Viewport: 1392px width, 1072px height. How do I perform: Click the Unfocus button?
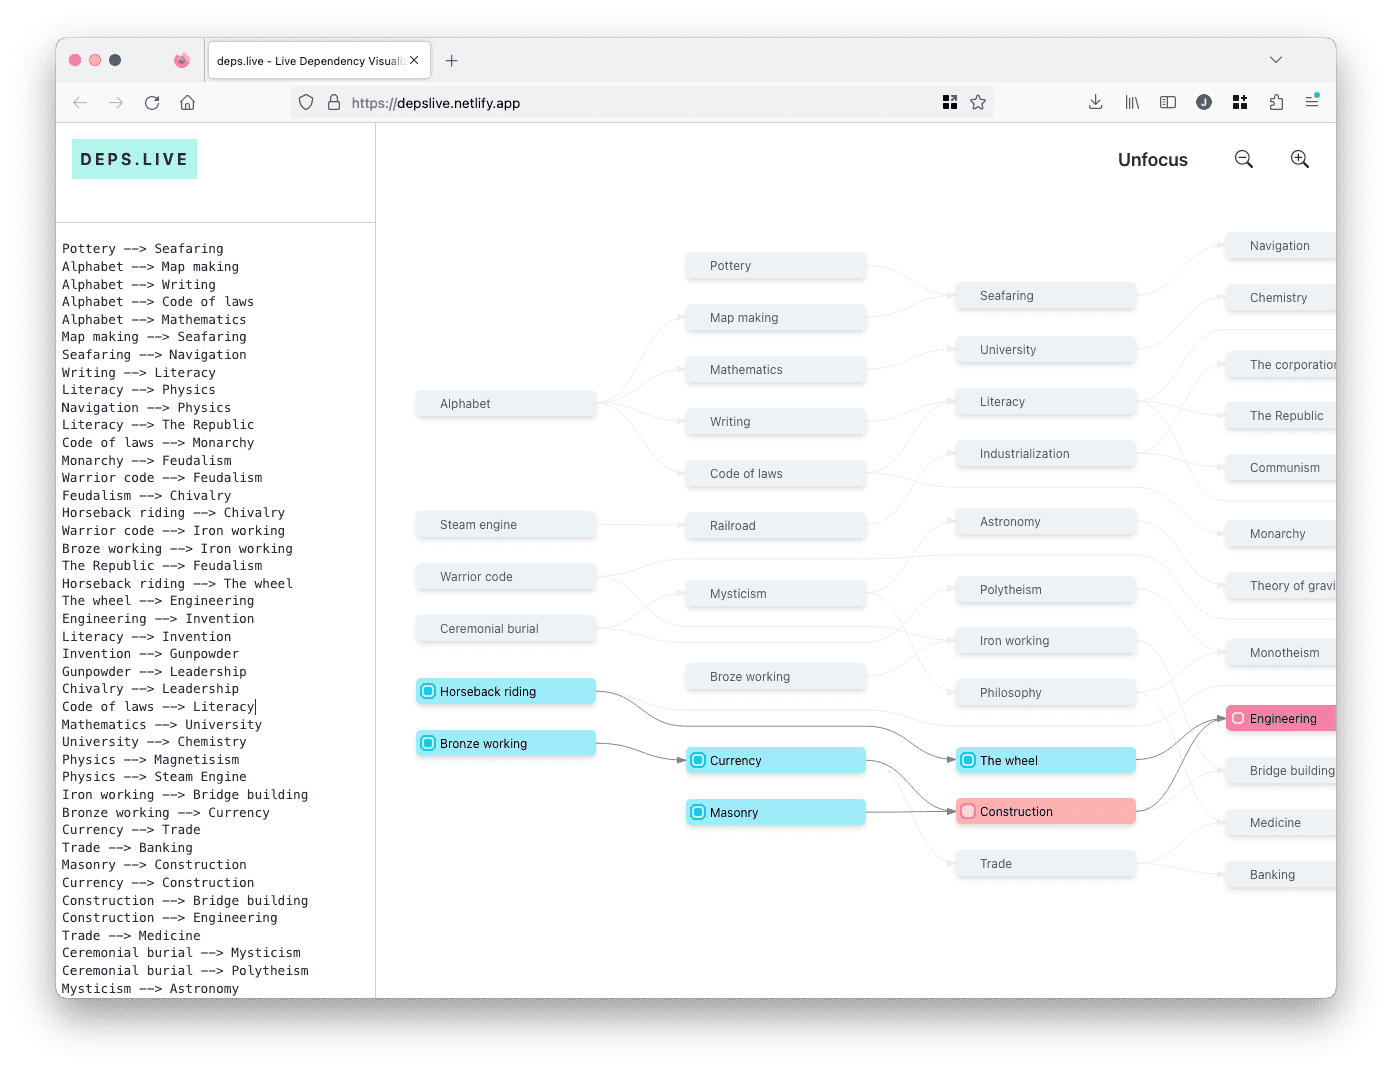coord(1152,160)
